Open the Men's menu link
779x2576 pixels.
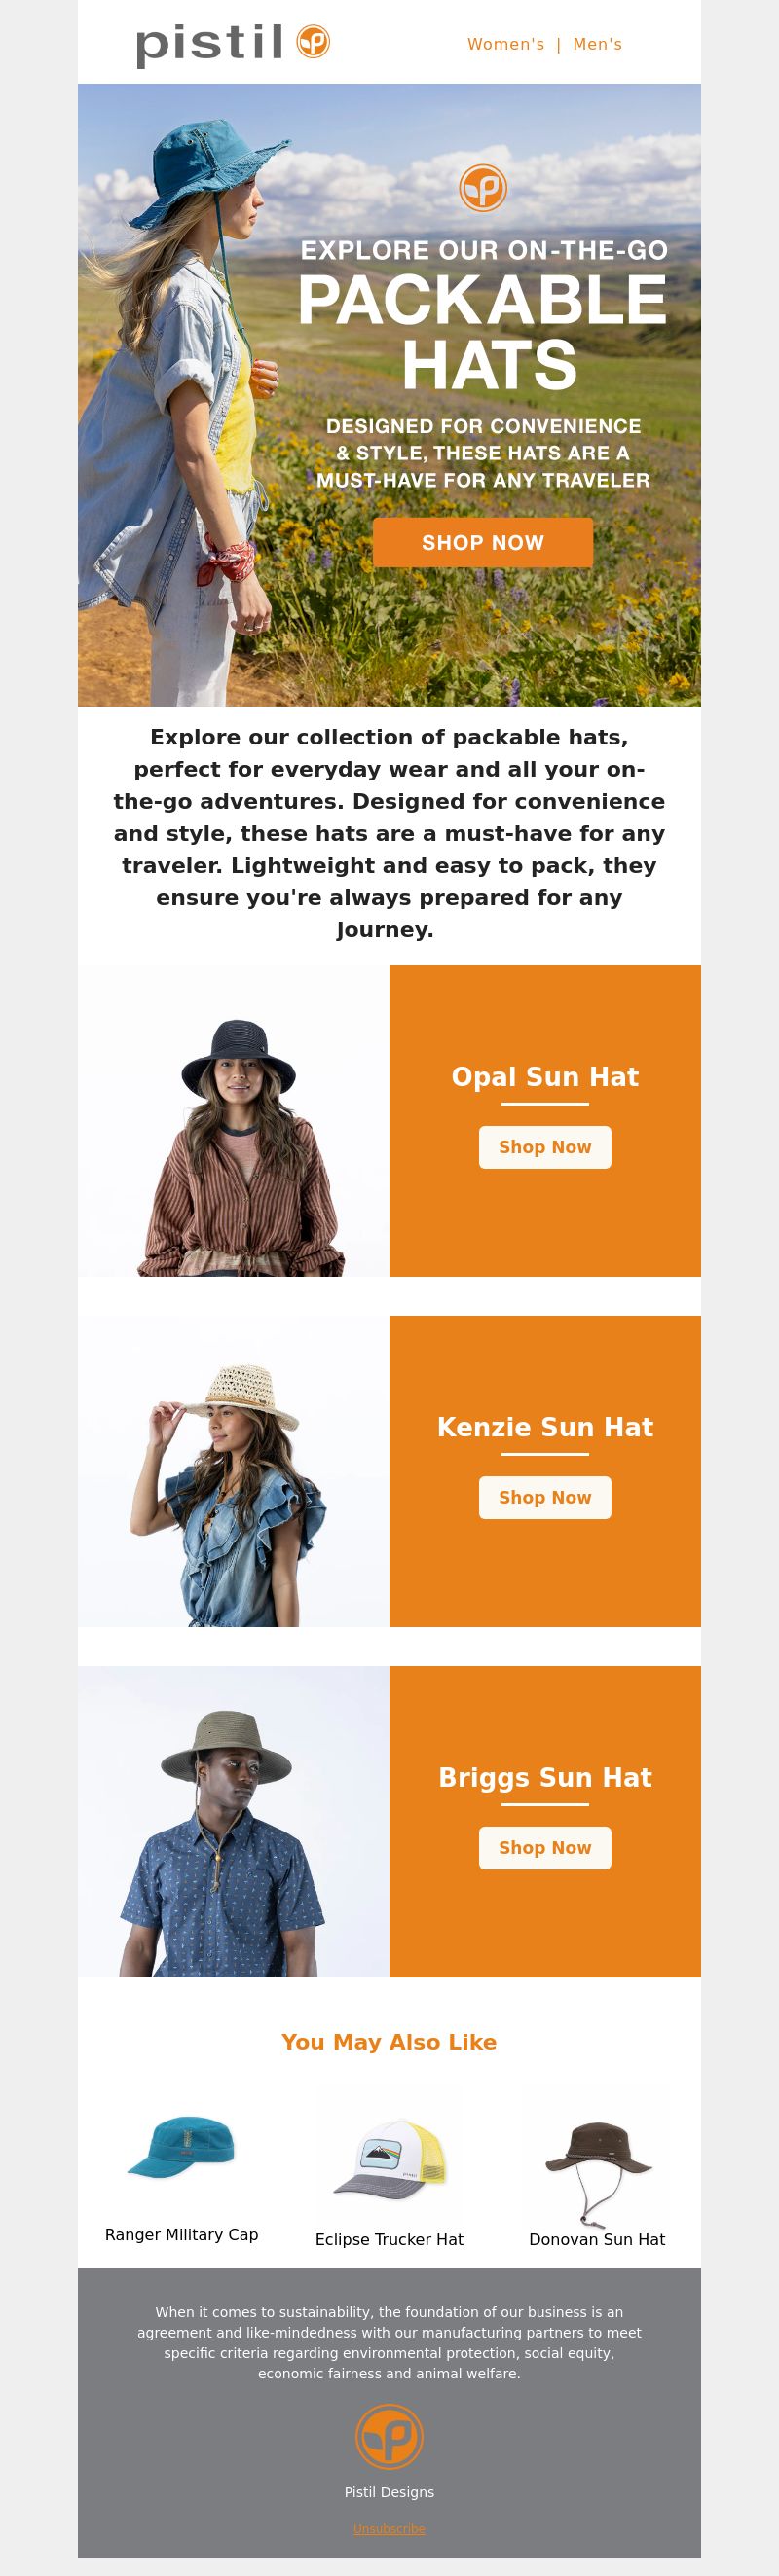click(597, 44)
